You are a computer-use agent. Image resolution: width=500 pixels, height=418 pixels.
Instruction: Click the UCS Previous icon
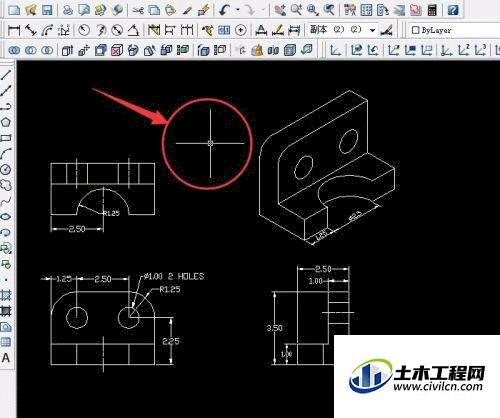pyautogui.click(x=373, y=50)
